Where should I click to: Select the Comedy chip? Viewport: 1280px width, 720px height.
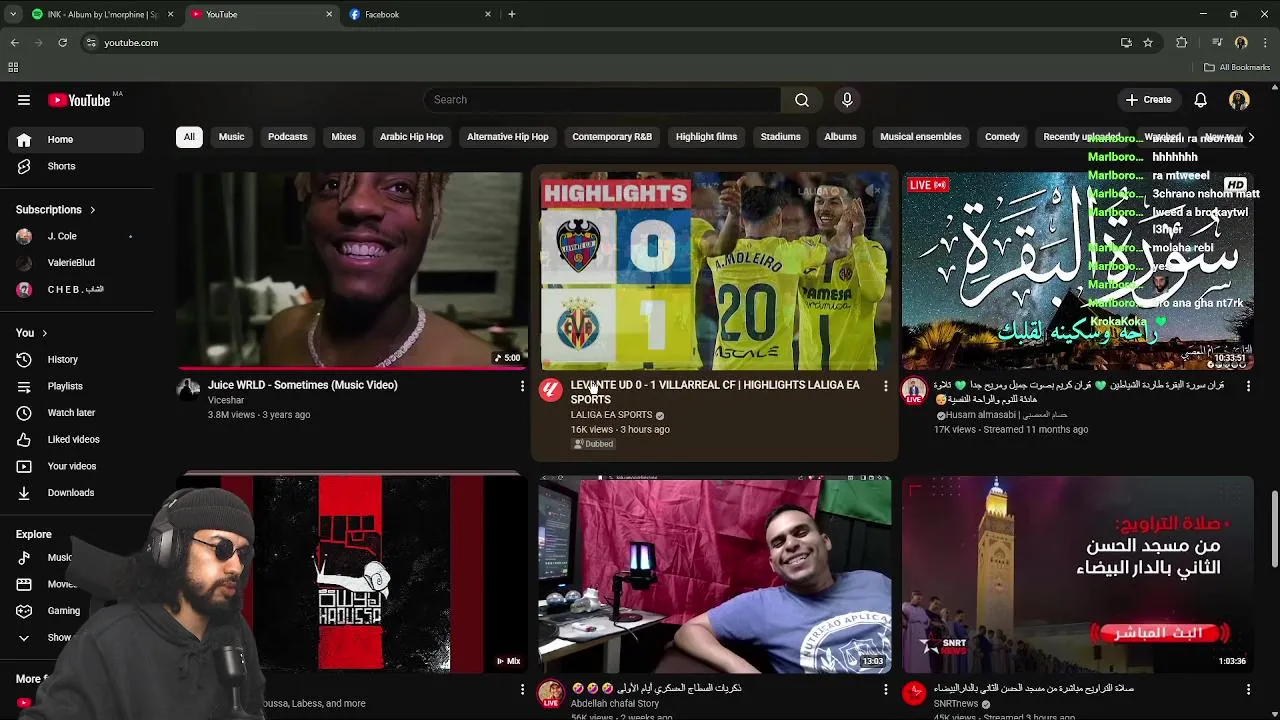click(1002, 137)
